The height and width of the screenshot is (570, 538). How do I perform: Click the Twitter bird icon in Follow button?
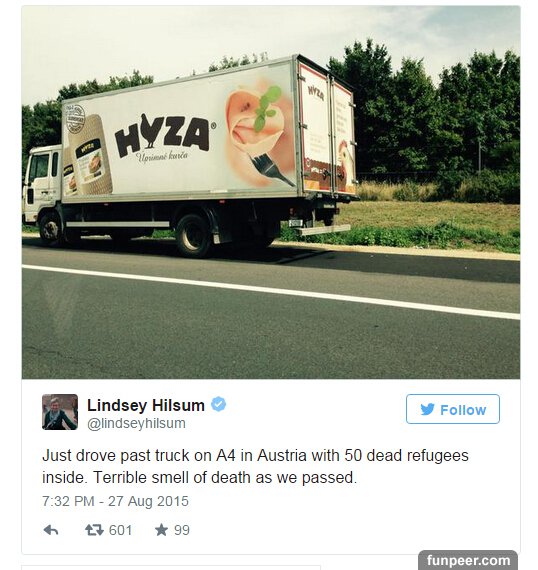click(427, 409)
